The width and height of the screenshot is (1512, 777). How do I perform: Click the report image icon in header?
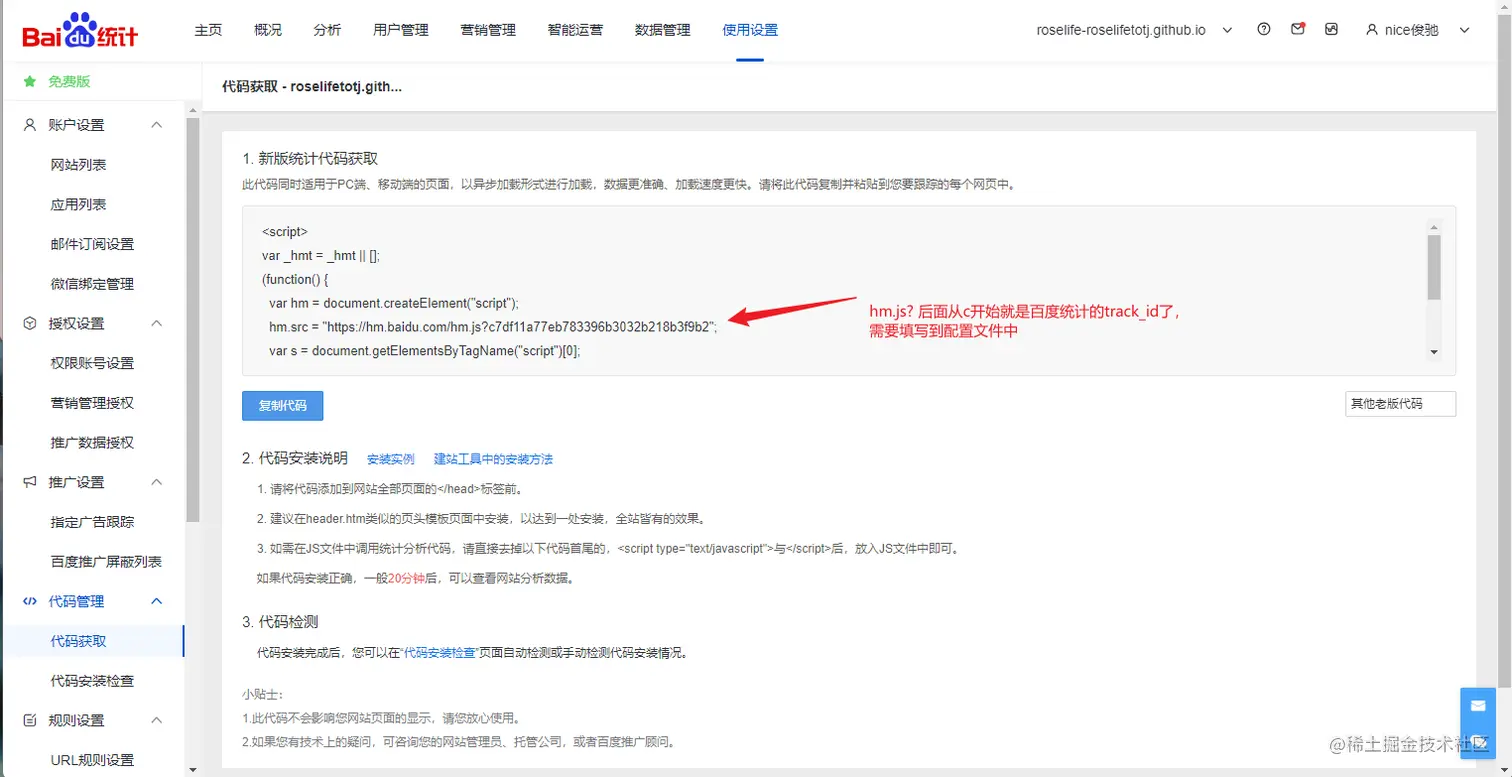pyautogui.click(x=1331, y=30)
